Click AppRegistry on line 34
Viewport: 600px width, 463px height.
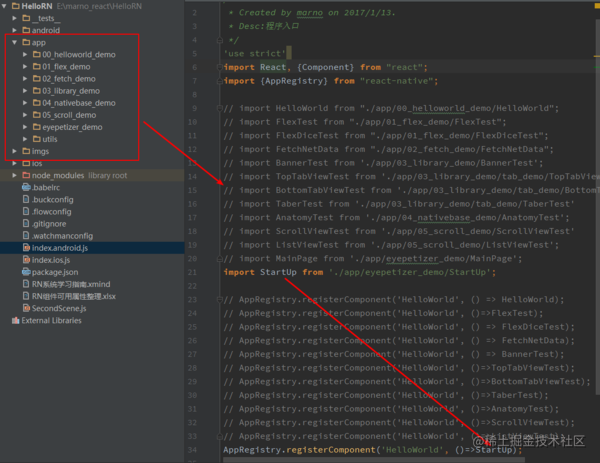coord(252,450)
